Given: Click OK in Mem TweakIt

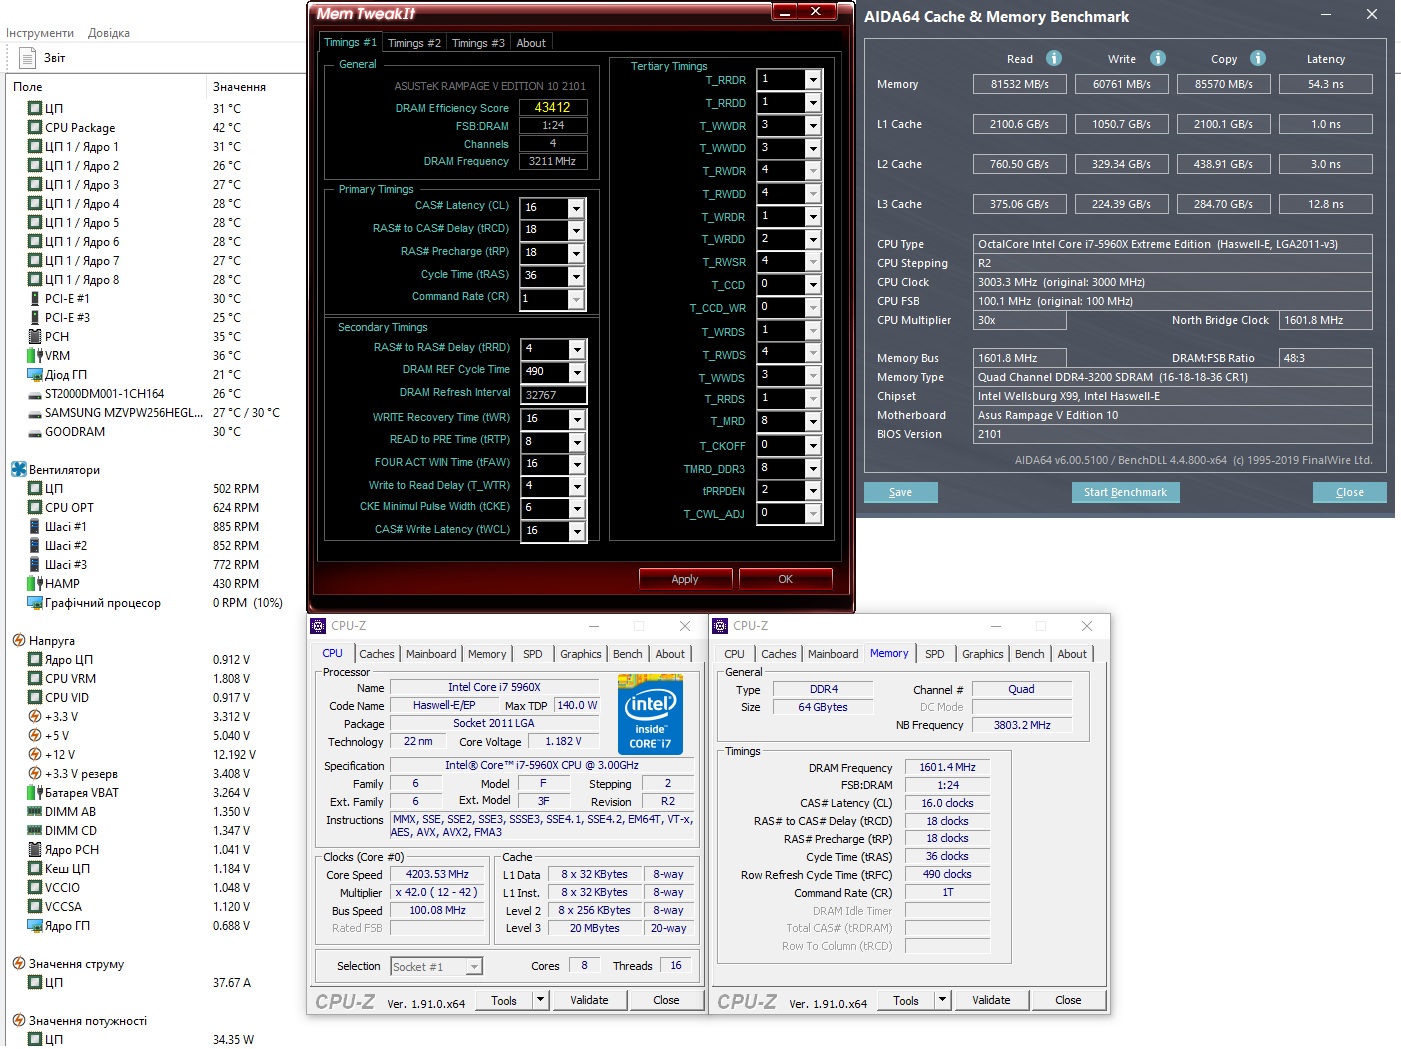Looking at the screenshot, I should tap(786, 579).
